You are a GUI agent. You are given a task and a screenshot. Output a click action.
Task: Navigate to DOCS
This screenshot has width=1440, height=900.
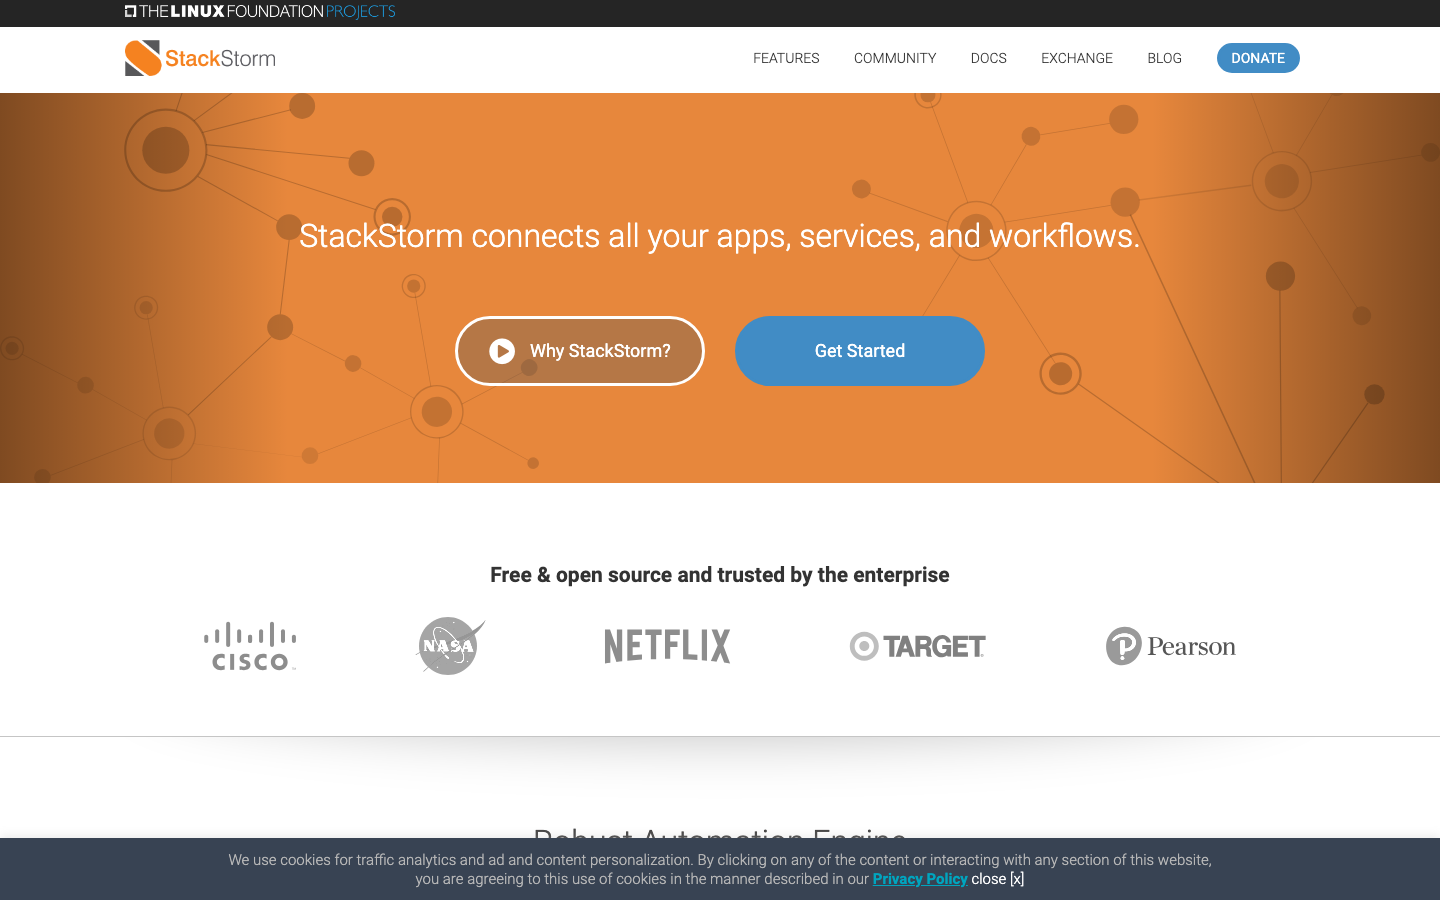point(988,58)
